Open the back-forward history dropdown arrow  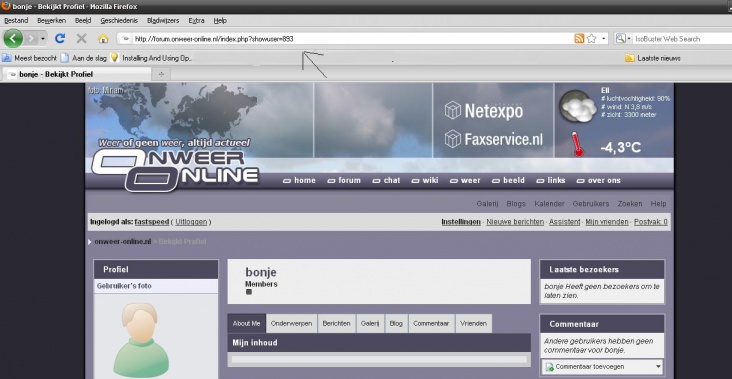(42, 39)
